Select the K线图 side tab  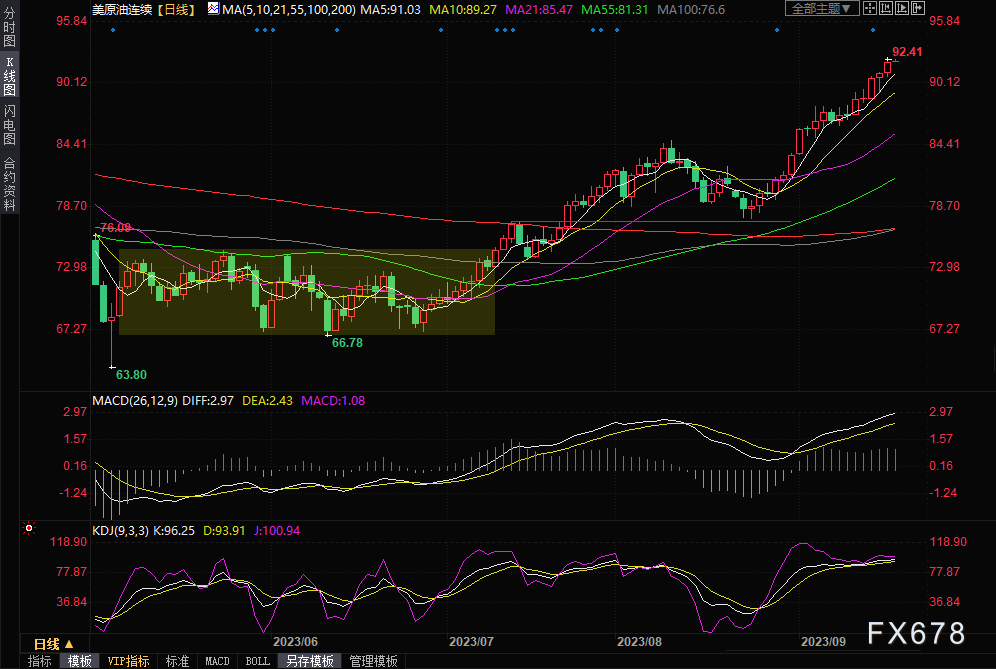9,75
